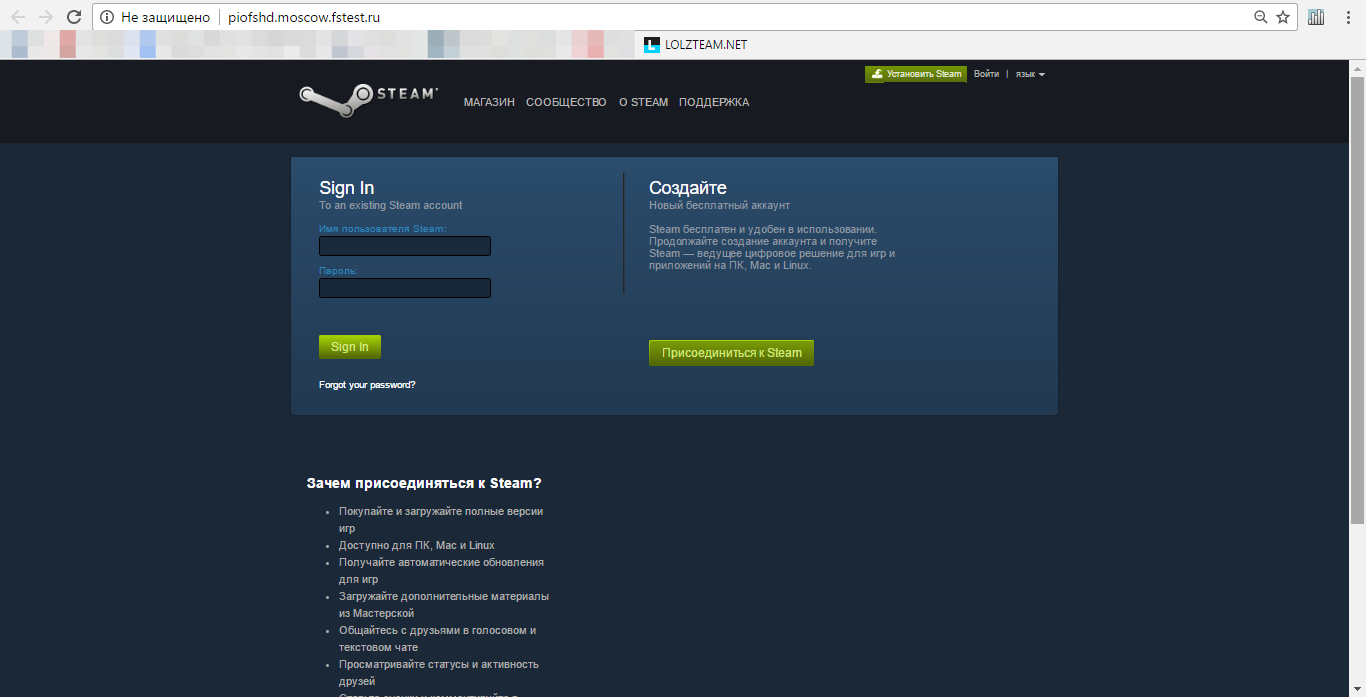1366x697 pixels.
Task: View site info icon next to URL
Action: 107,17
